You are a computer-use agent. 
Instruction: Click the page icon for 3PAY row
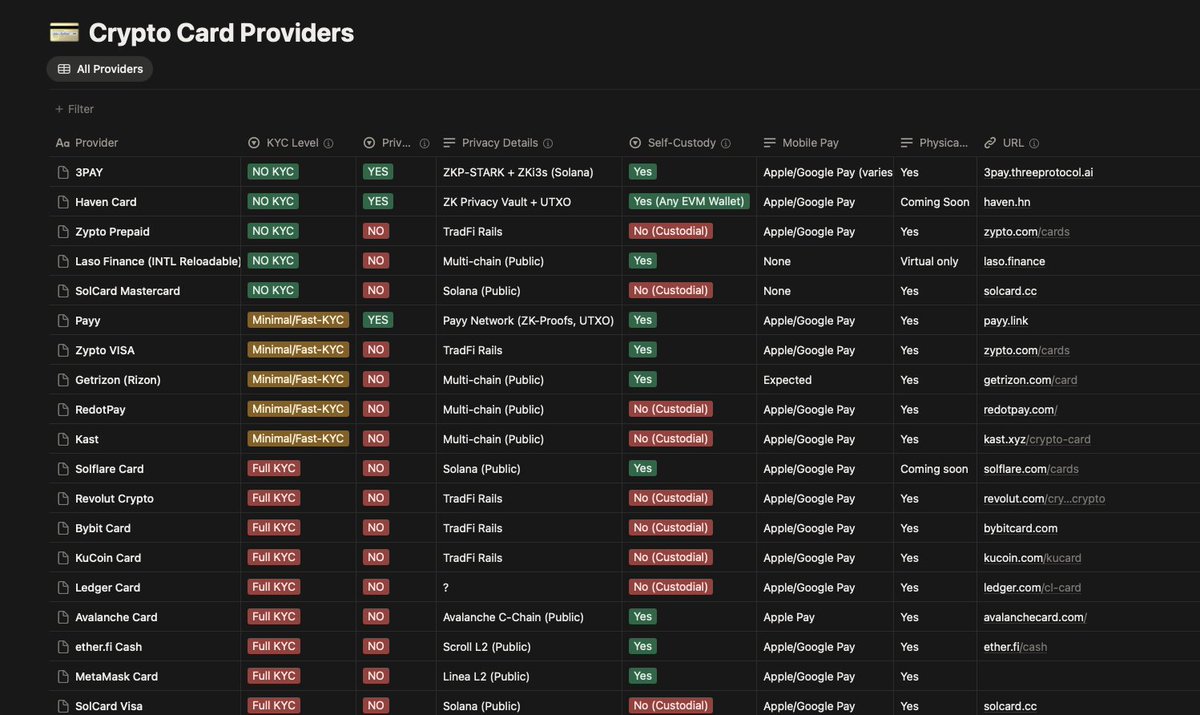point(63,172)
